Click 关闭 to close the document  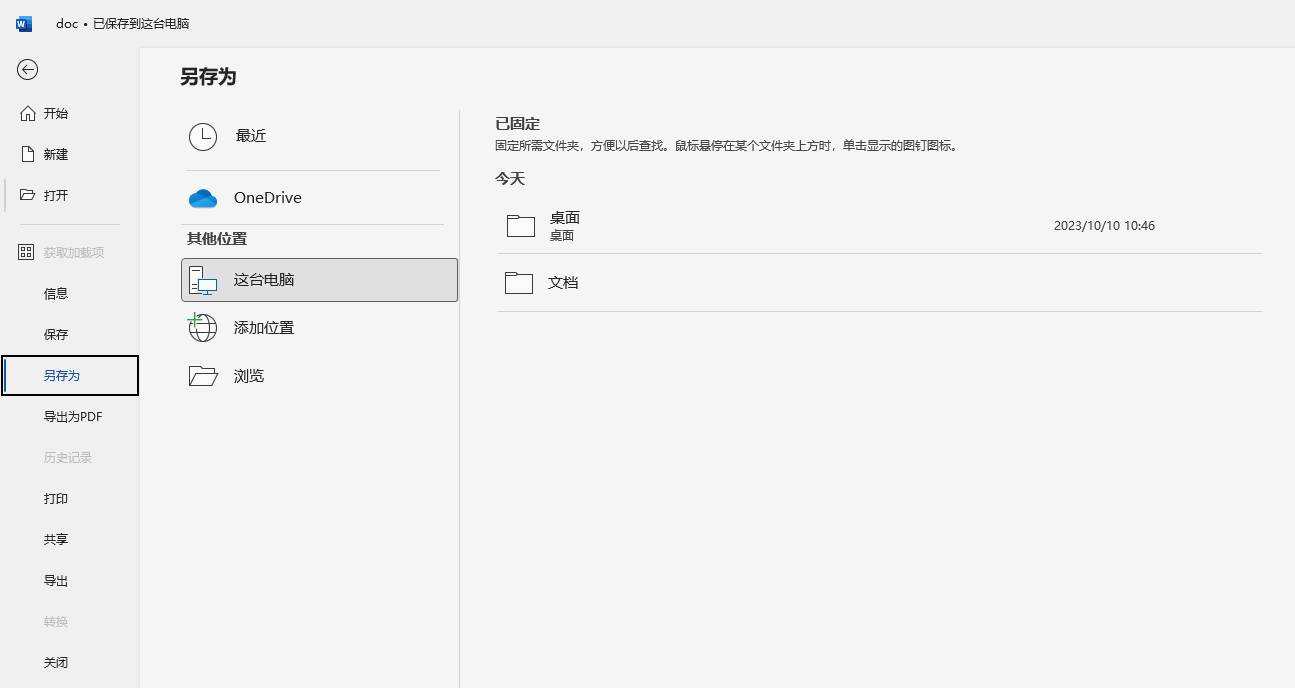(55, 662)
